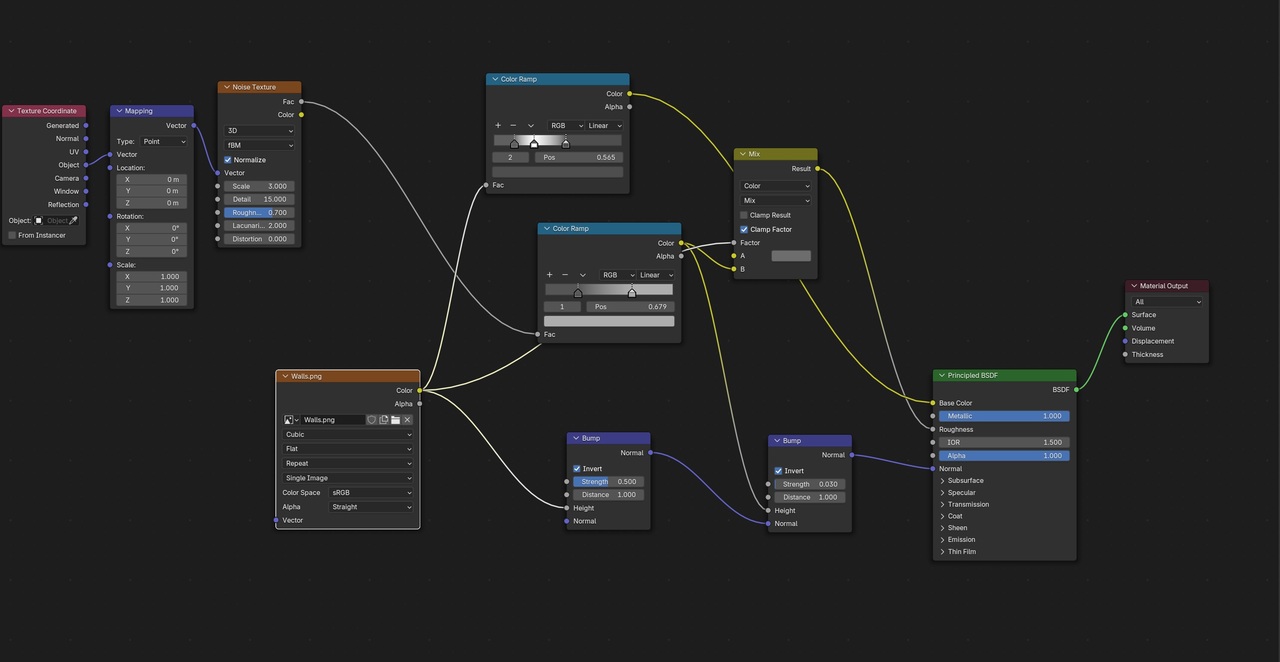Open the fBM noise type dropdown
The width and height of the screenshot is (1280, 662).
pos(259,145)
